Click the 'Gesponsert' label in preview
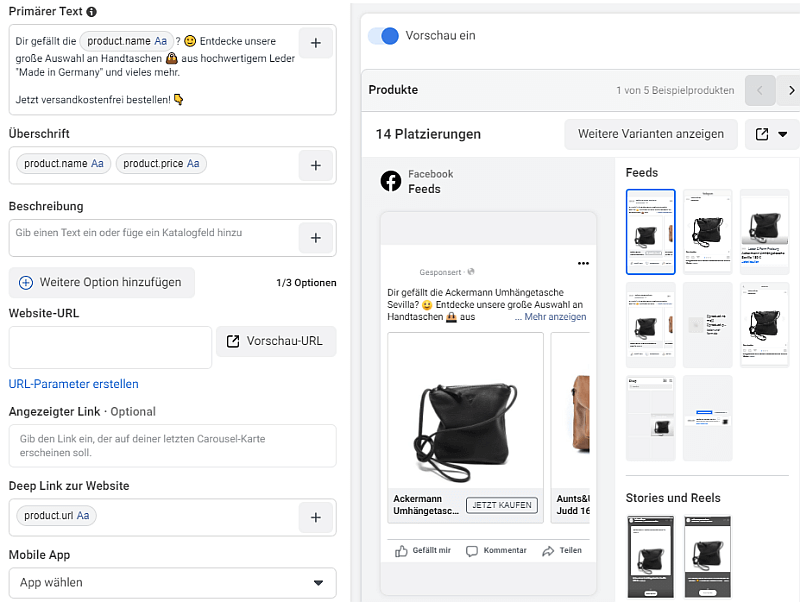The image size is (800, 602). 440,272
